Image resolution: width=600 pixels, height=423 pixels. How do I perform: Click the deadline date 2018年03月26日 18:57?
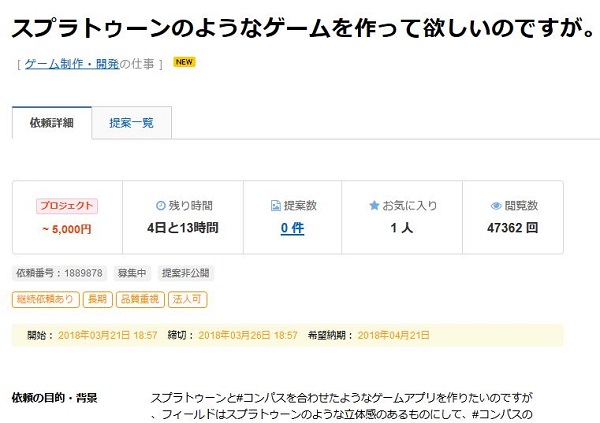[248, 335]
